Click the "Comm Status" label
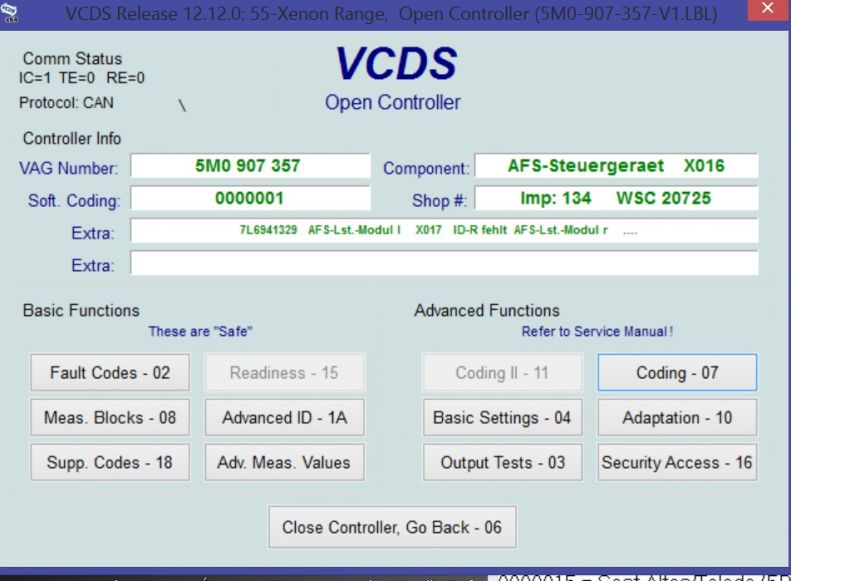The height and width of the screenshot is (581, 850). pyautogui.click(x=72, y=59)
